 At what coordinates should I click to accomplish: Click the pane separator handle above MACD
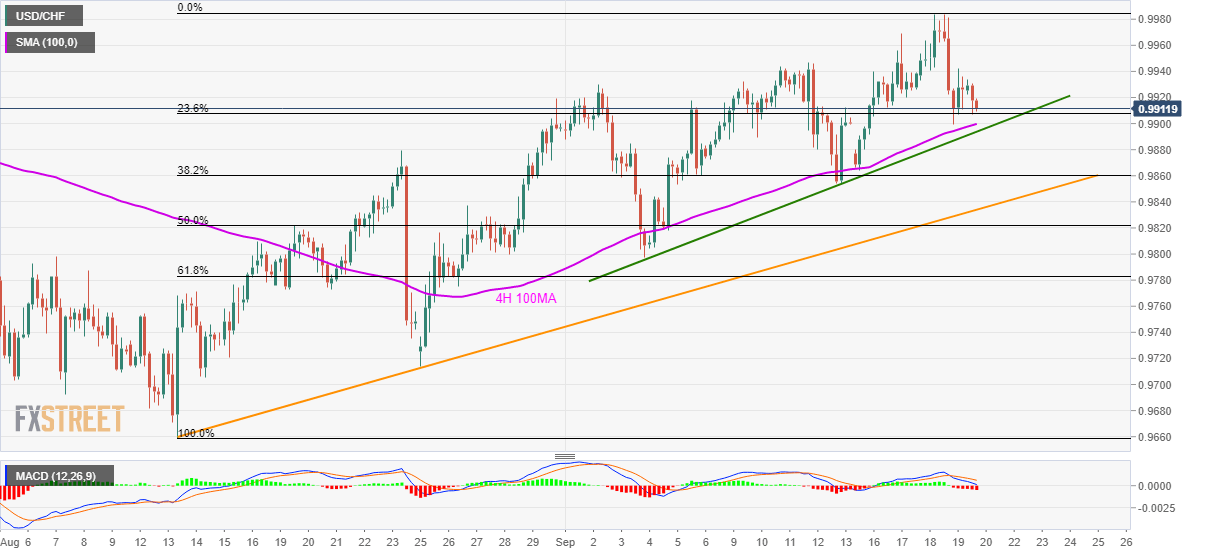[x=565, y=456]
